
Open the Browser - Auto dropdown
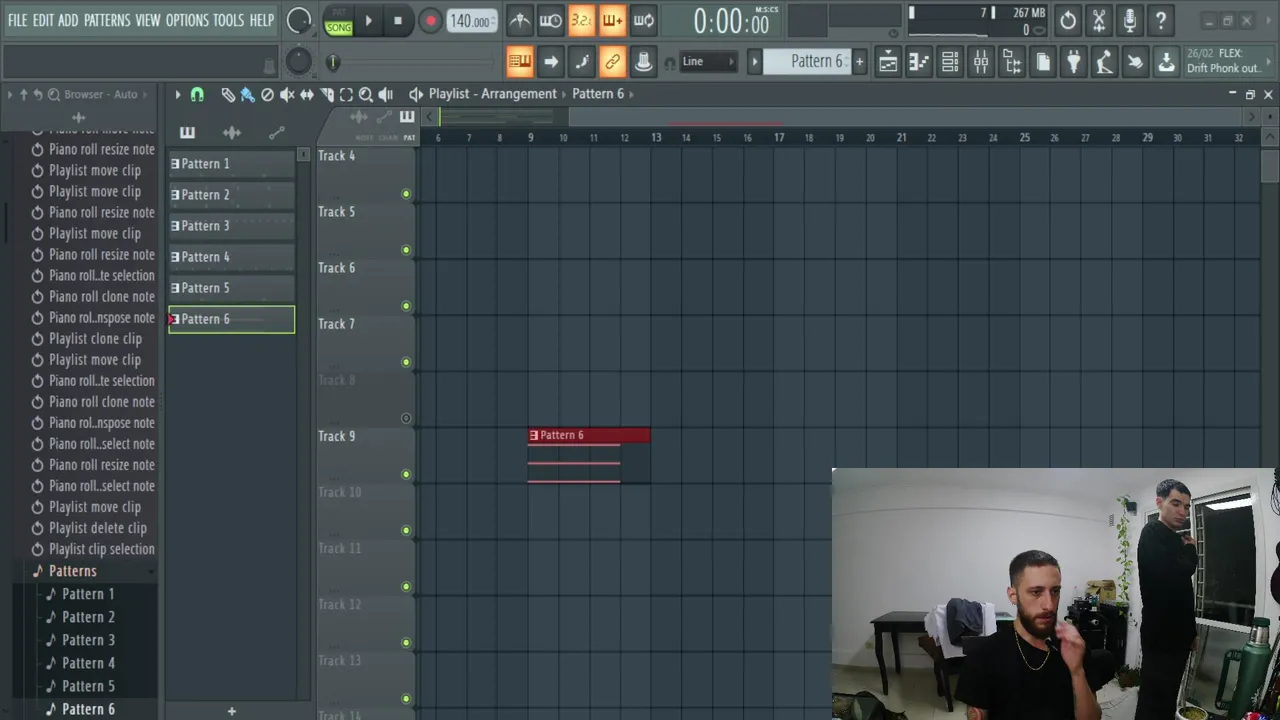coord(101,94)
